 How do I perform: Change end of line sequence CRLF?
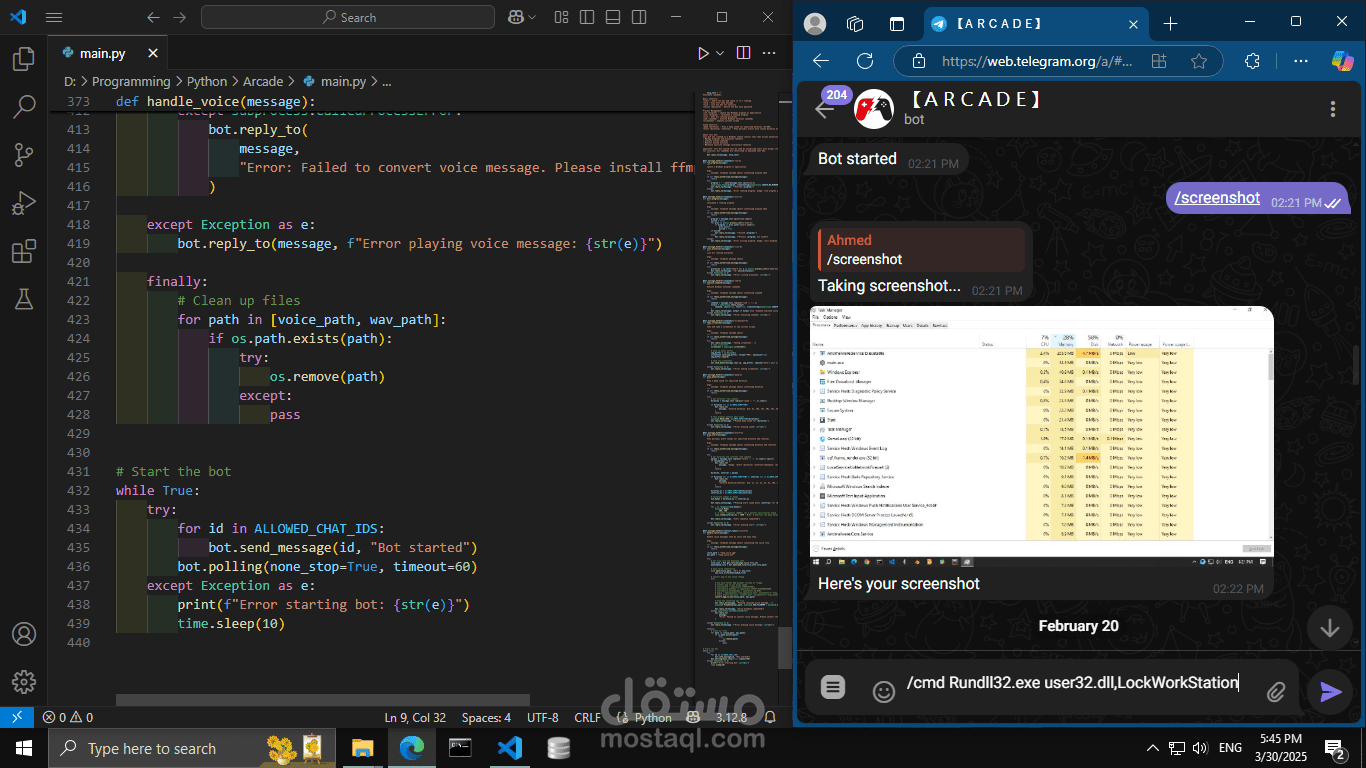[x=587, y=717]
